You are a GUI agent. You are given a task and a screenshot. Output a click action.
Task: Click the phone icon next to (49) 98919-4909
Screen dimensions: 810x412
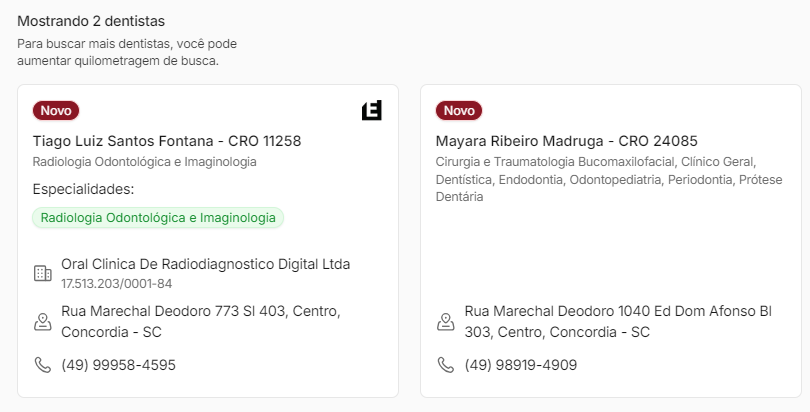pyautogui.click(x=446, y=365)
